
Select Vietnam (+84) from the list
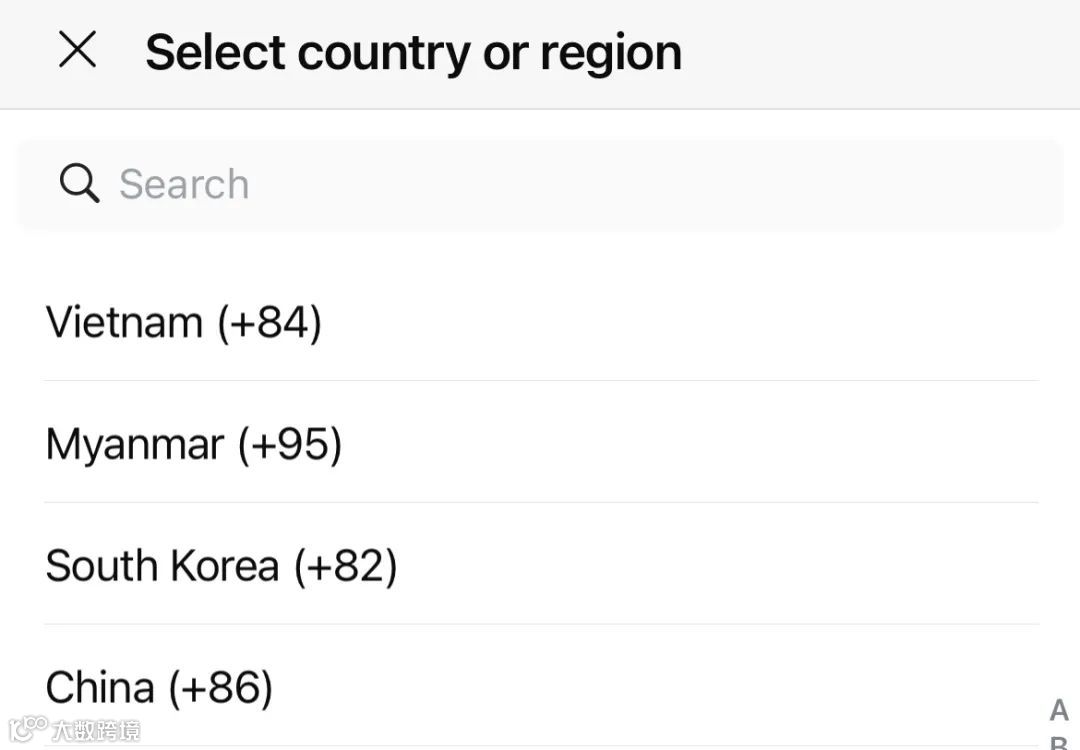(x=184, y=323)
